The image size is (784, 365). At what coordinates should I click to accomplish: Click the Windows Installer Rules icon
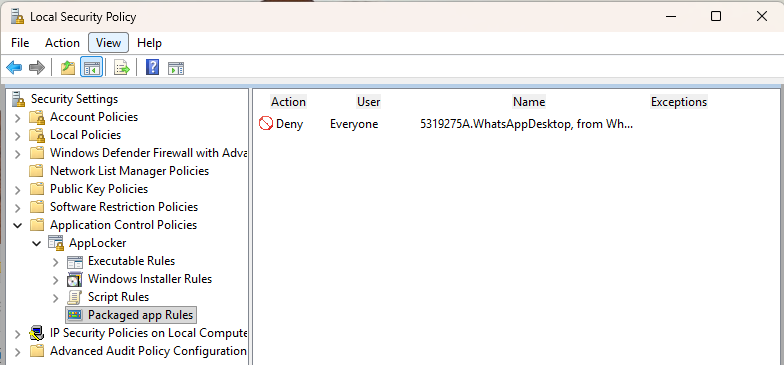(74, 280)
